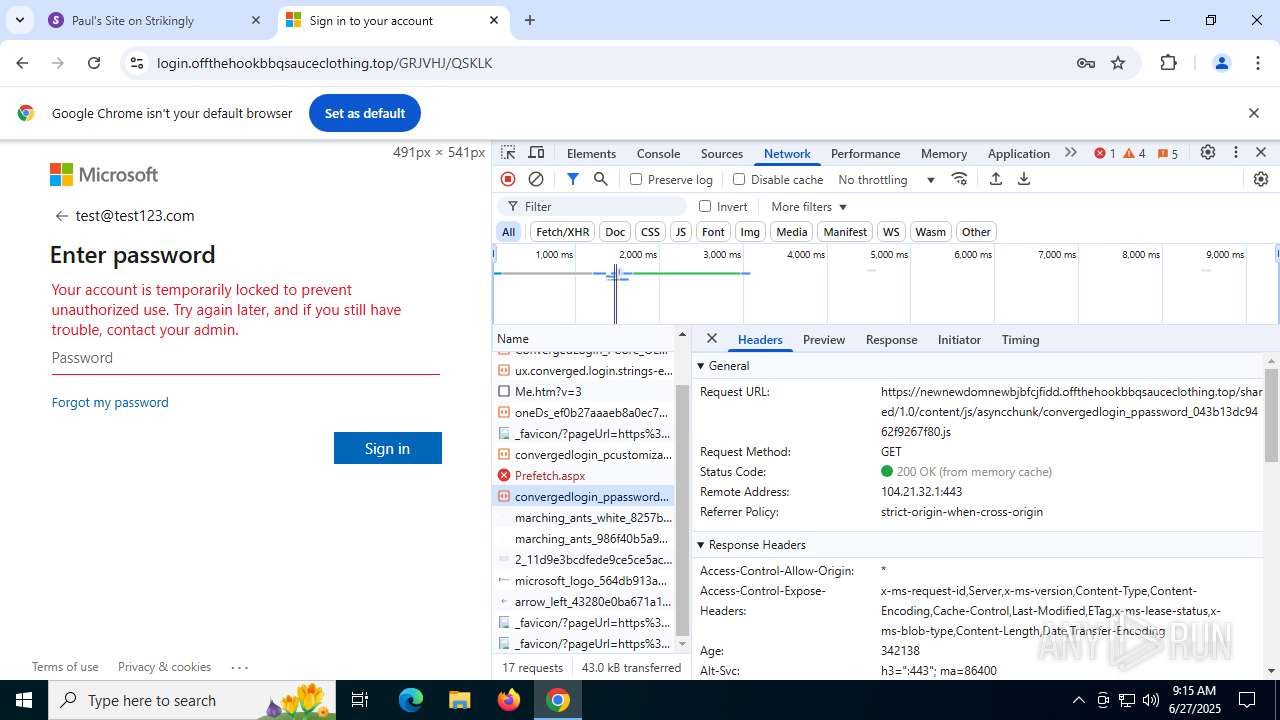Export HAR file download icon
Image resolution: width=1280 pixels, height=720 pixels.
(1024, 179)
